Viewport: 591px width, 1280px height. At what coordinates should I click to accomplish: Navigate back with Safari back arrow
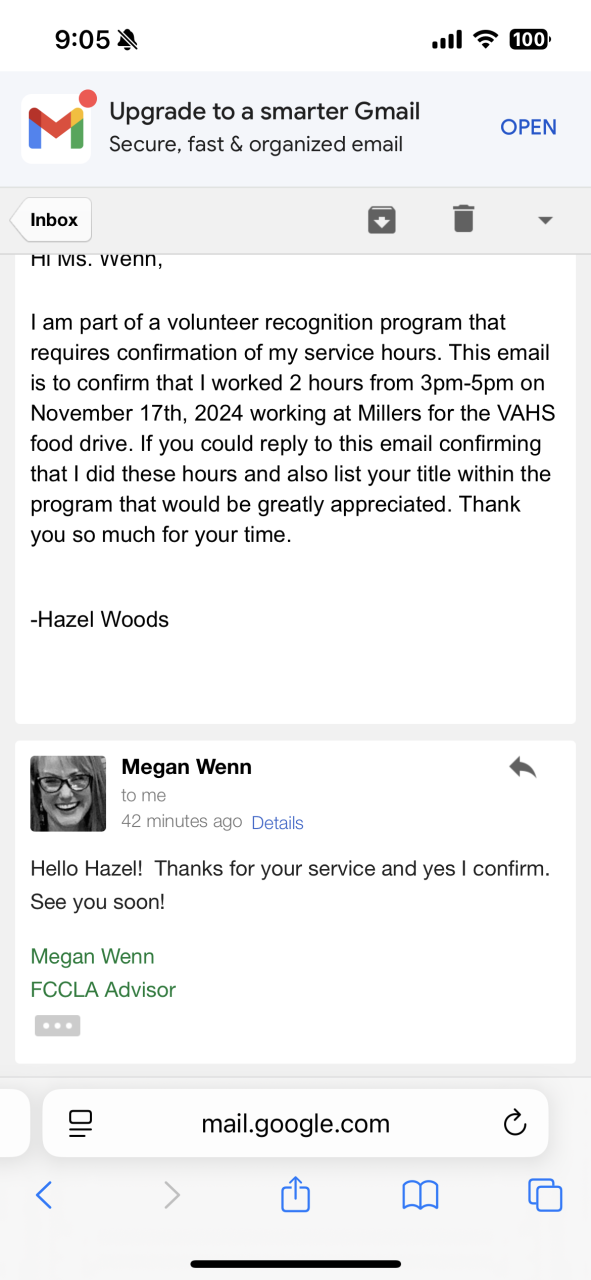coord(44,1194)
